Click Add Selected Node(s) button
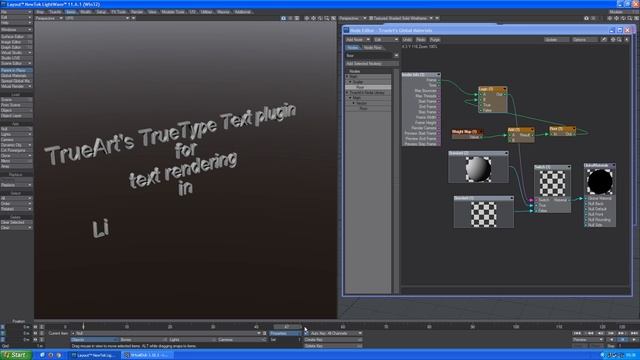Screen dimensions: 640x360 [x=372, y=64]
